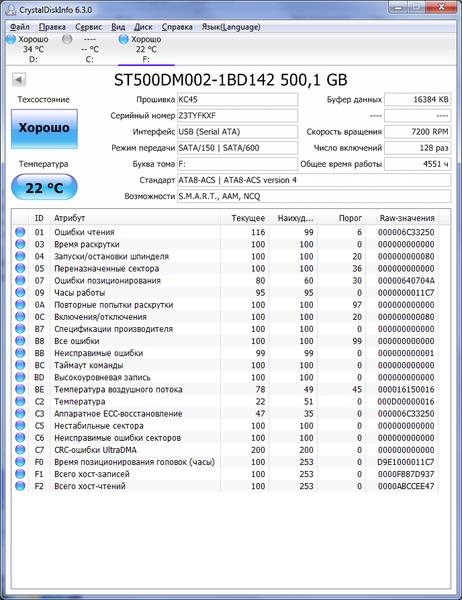
Task: Click raw value D9E1000011C7
Action: coord(406,462)
